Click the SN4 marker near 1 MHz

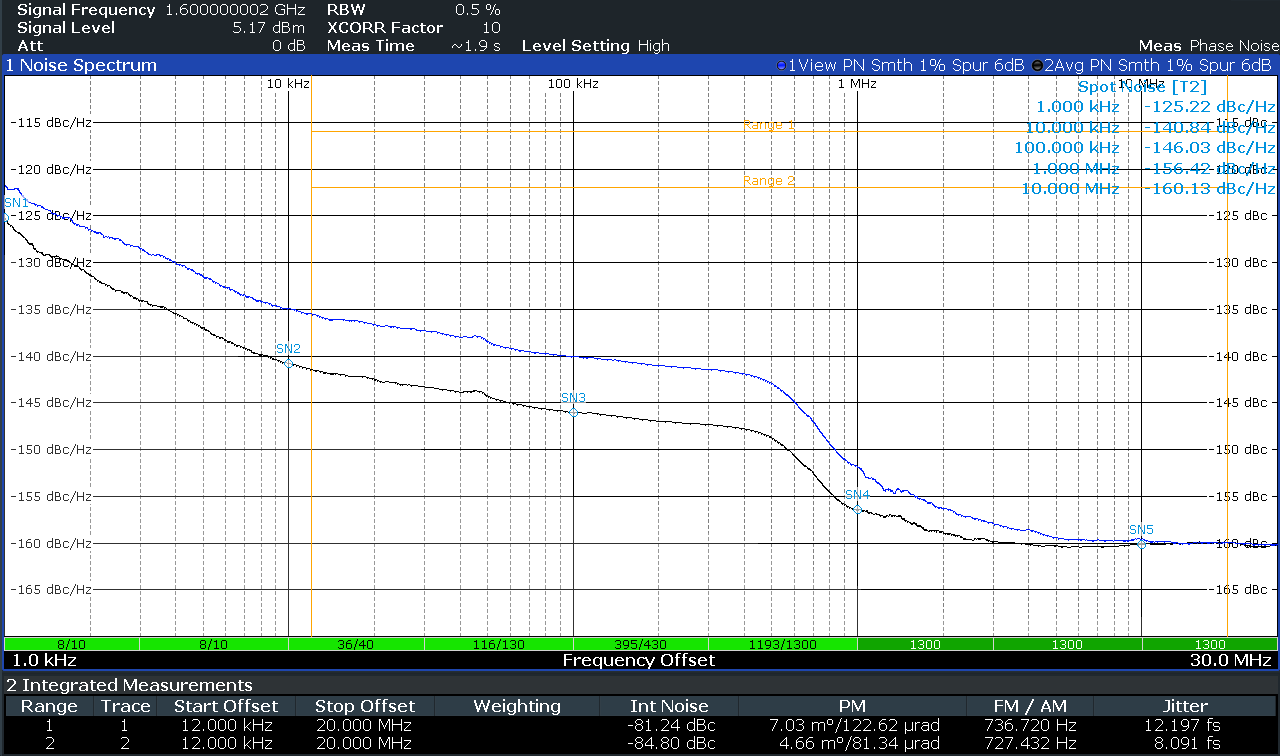click(x=857, y=508)
